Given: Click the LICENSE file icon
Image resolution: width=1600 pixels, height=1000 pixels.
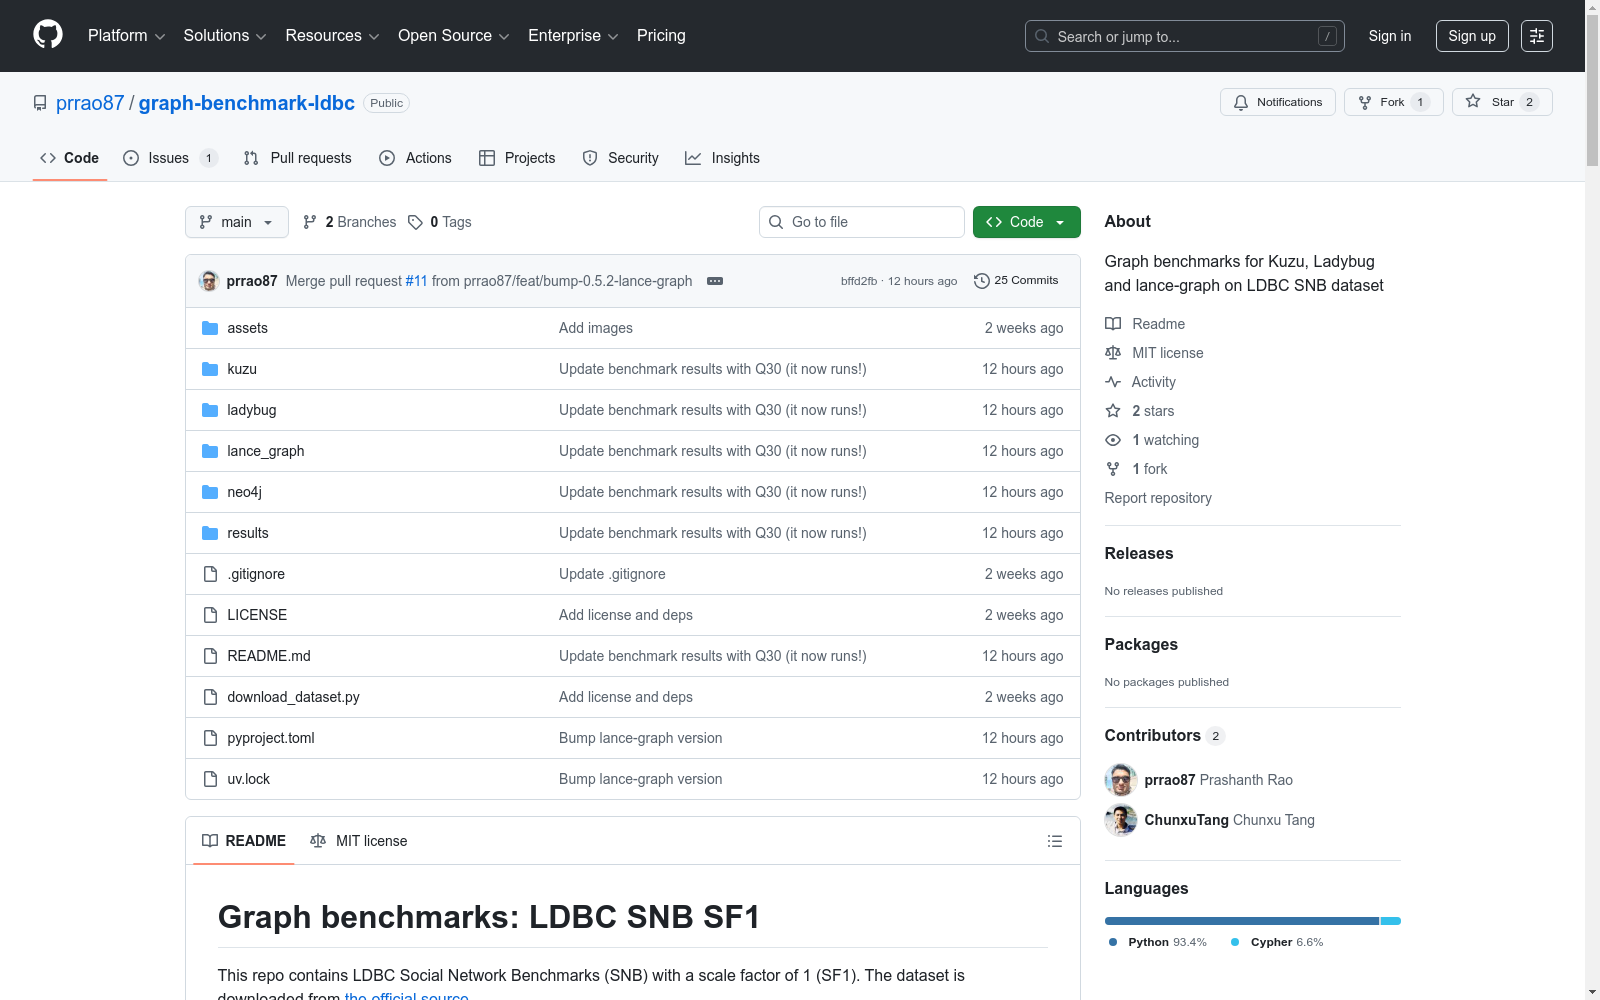Looking at the screenshot, I should pos(210,615).
